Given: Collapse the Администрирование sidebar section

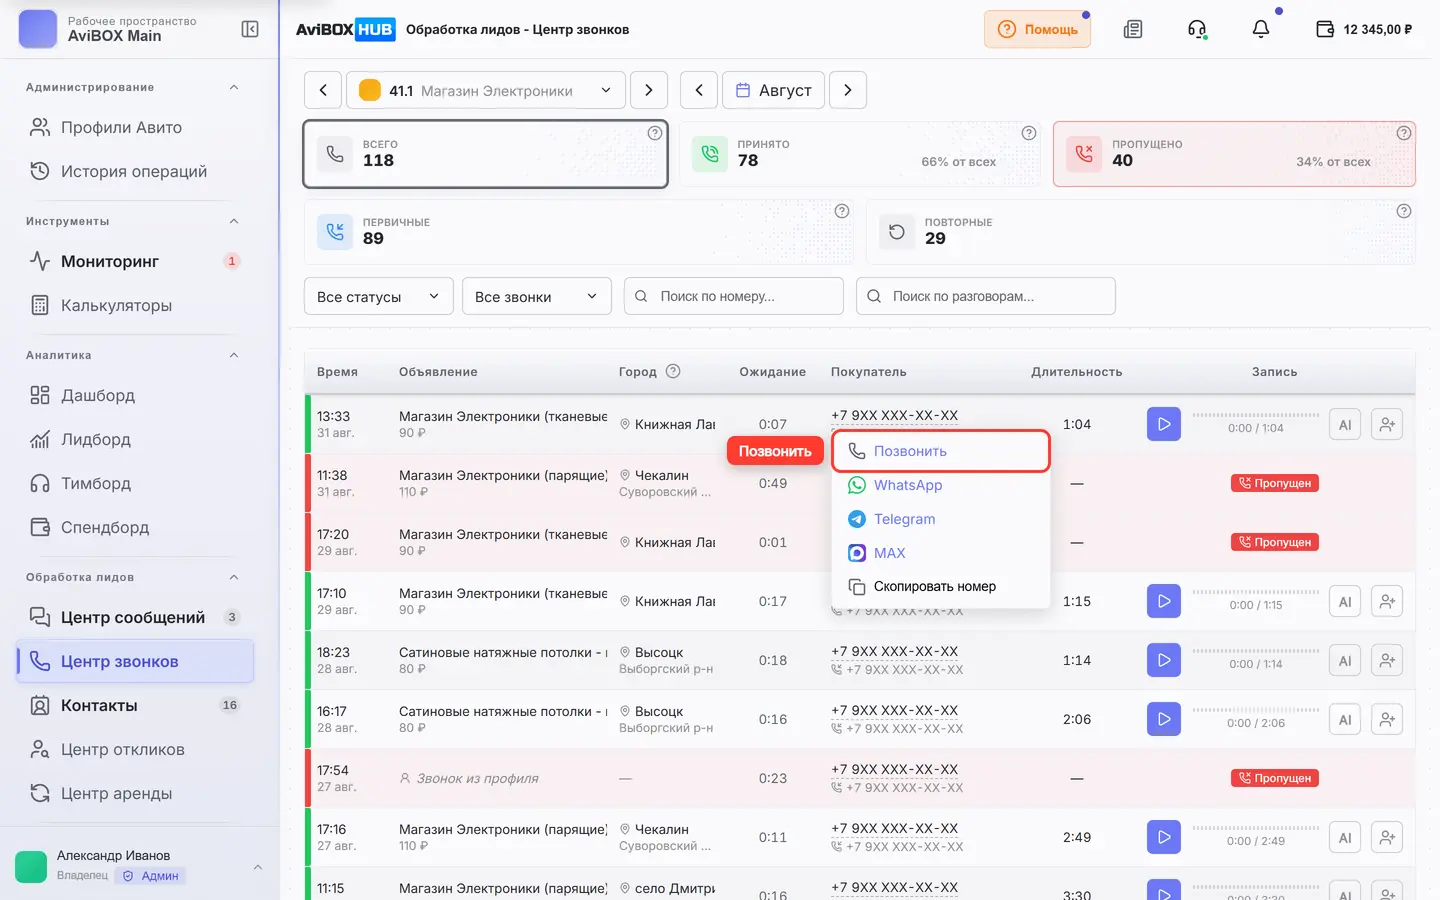Looking at the screenshot, I should tap(234, 87).
